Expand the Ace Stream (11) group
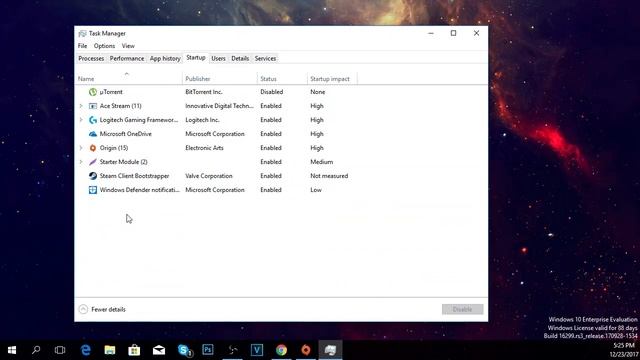640x360 pixels. [x=81, y=106]
